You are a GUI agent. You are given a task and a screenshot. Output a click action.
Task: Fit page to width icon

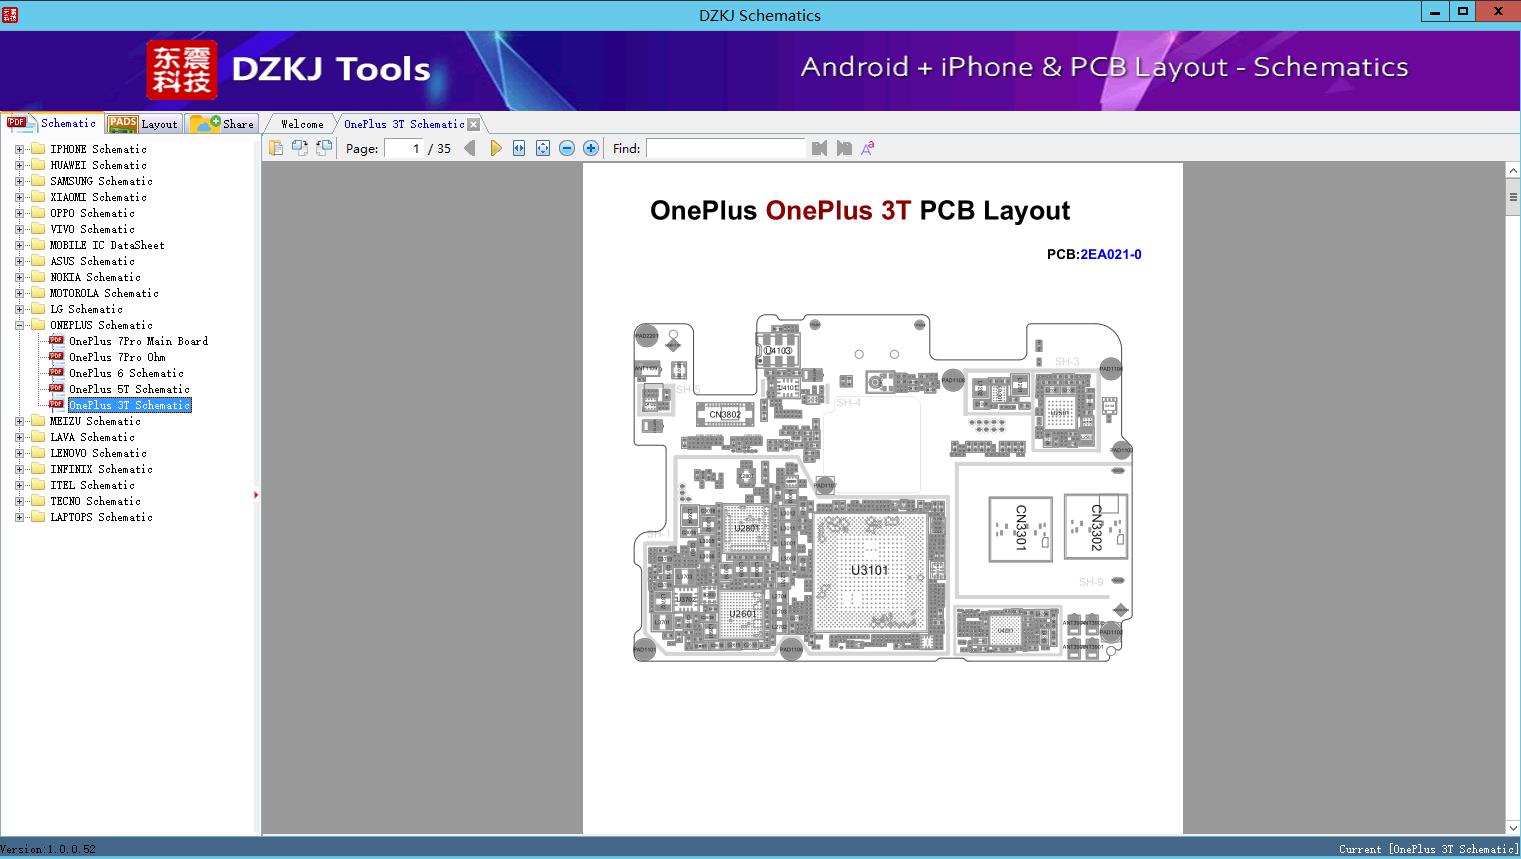(519, 148)
